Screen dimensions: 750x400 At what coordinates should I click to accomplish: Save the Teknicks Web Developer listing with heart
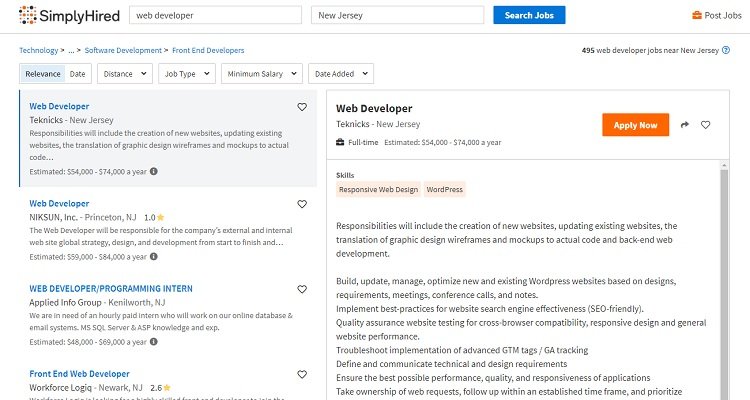pos(302,107)
